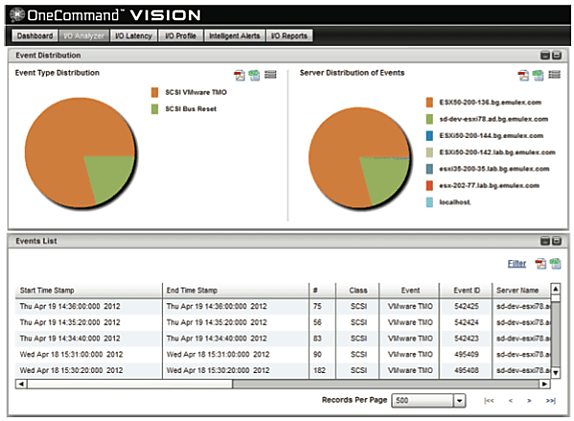Open the Records Per Page dropdown
The image size is (574, 421).
click(x=459, y=400)
